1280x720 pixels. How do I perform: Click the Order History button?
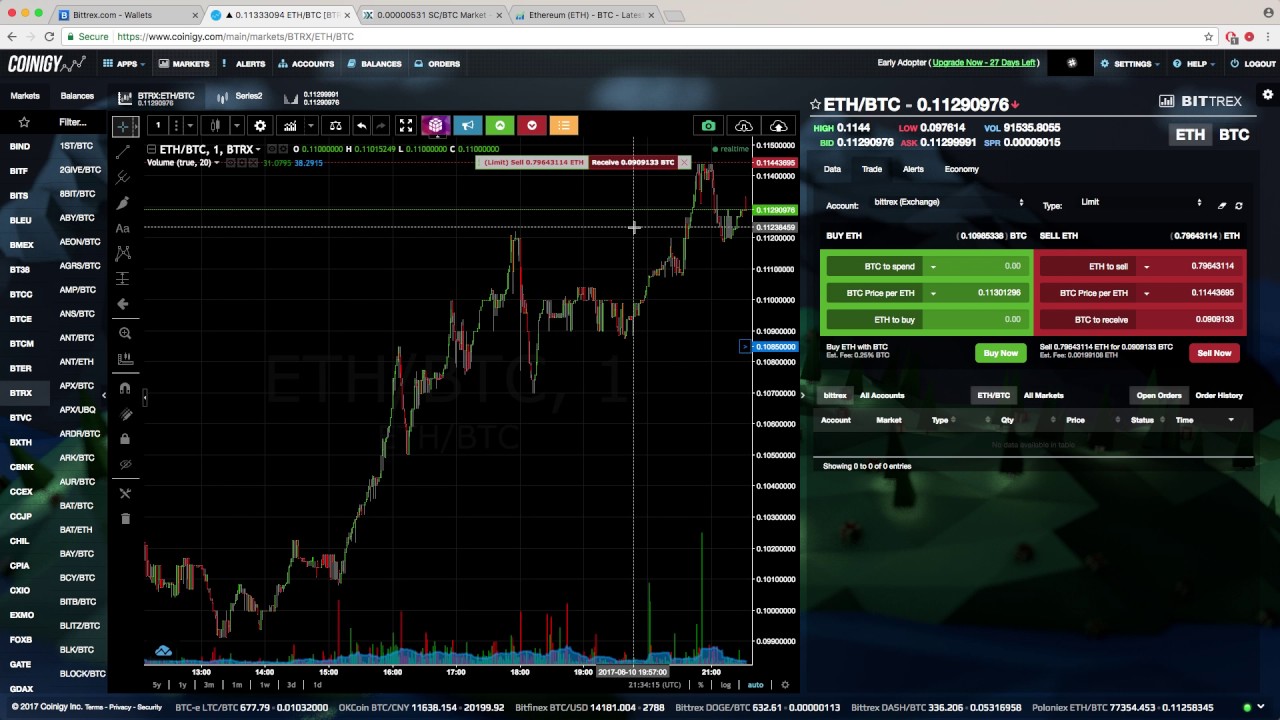tap(1218, 395)
